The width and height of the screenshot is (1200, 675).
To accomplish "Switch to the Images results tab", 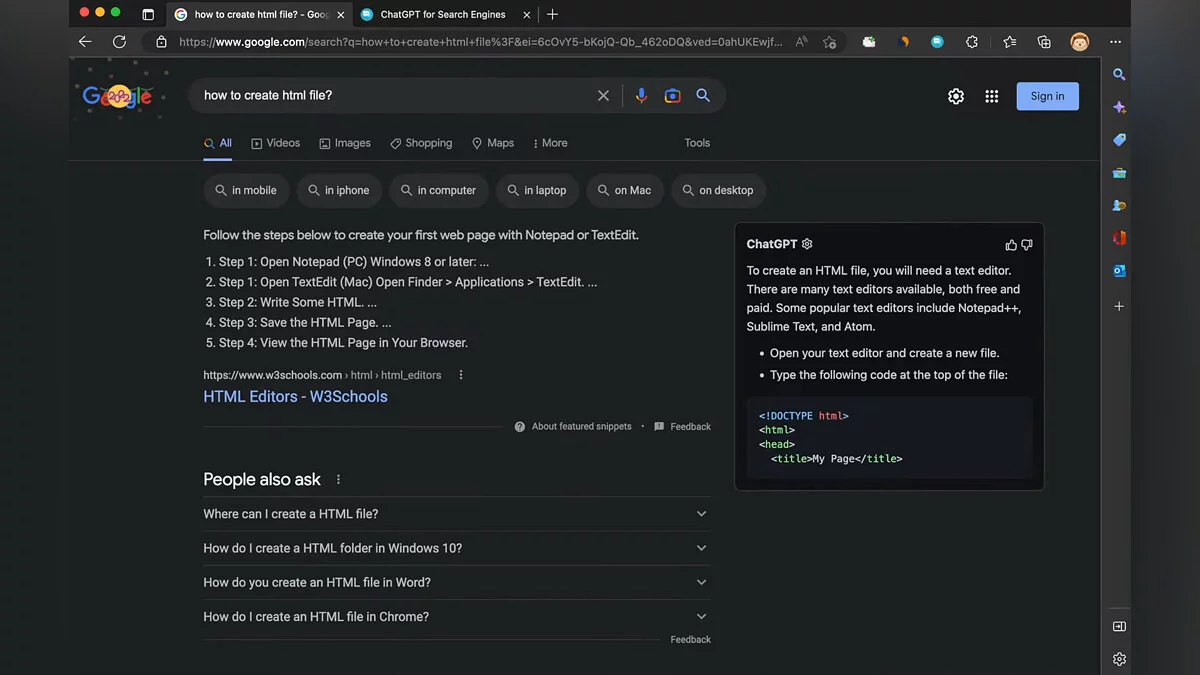I will tap(345, 143).
